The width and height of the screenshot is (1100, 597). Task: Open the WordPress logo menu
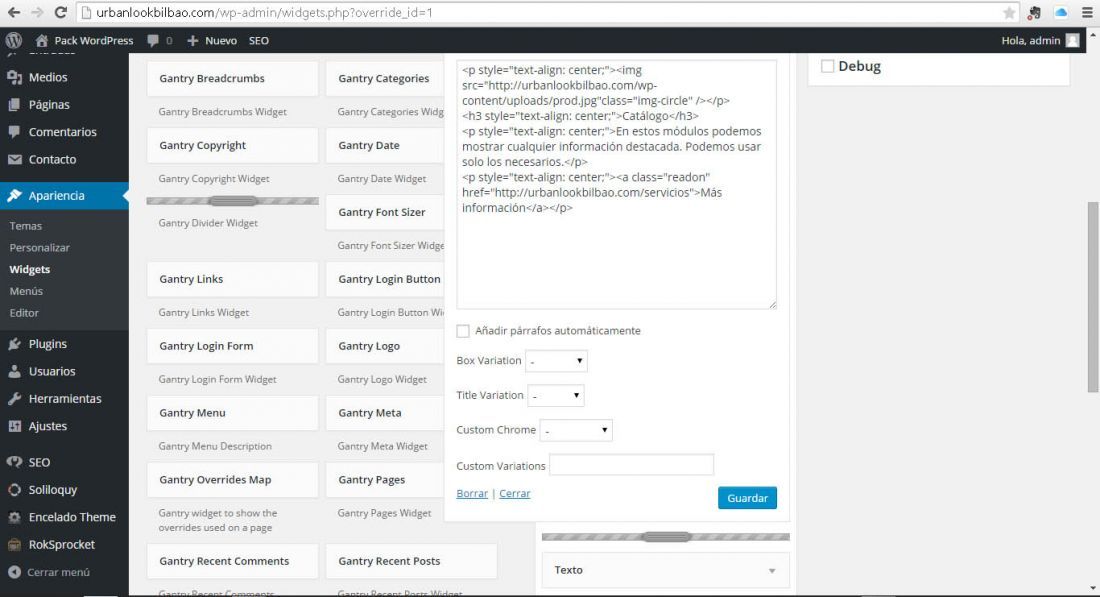point(14,40)
